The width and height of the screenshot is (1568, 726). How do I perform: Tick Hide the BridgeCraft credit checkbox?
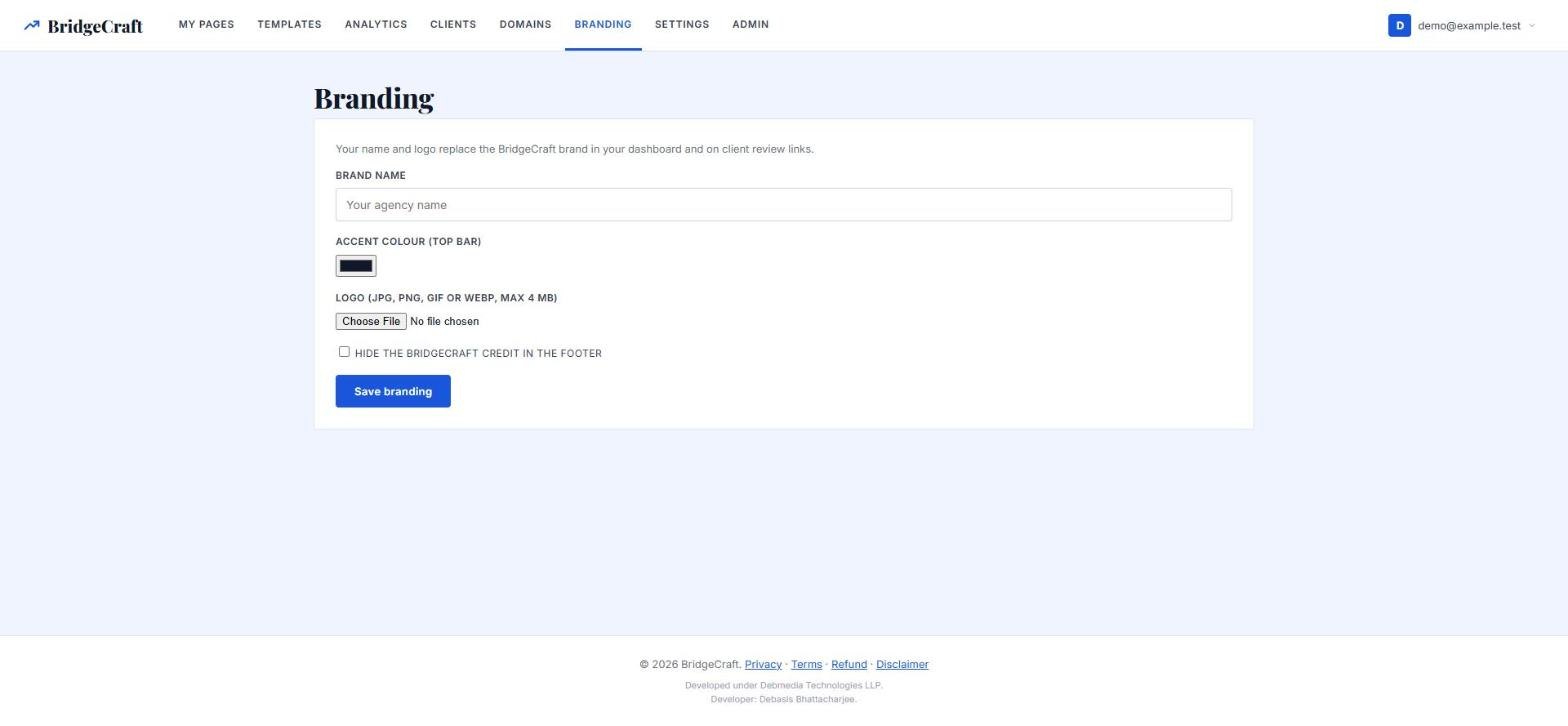pyautogui.click(x=344, y=352)
